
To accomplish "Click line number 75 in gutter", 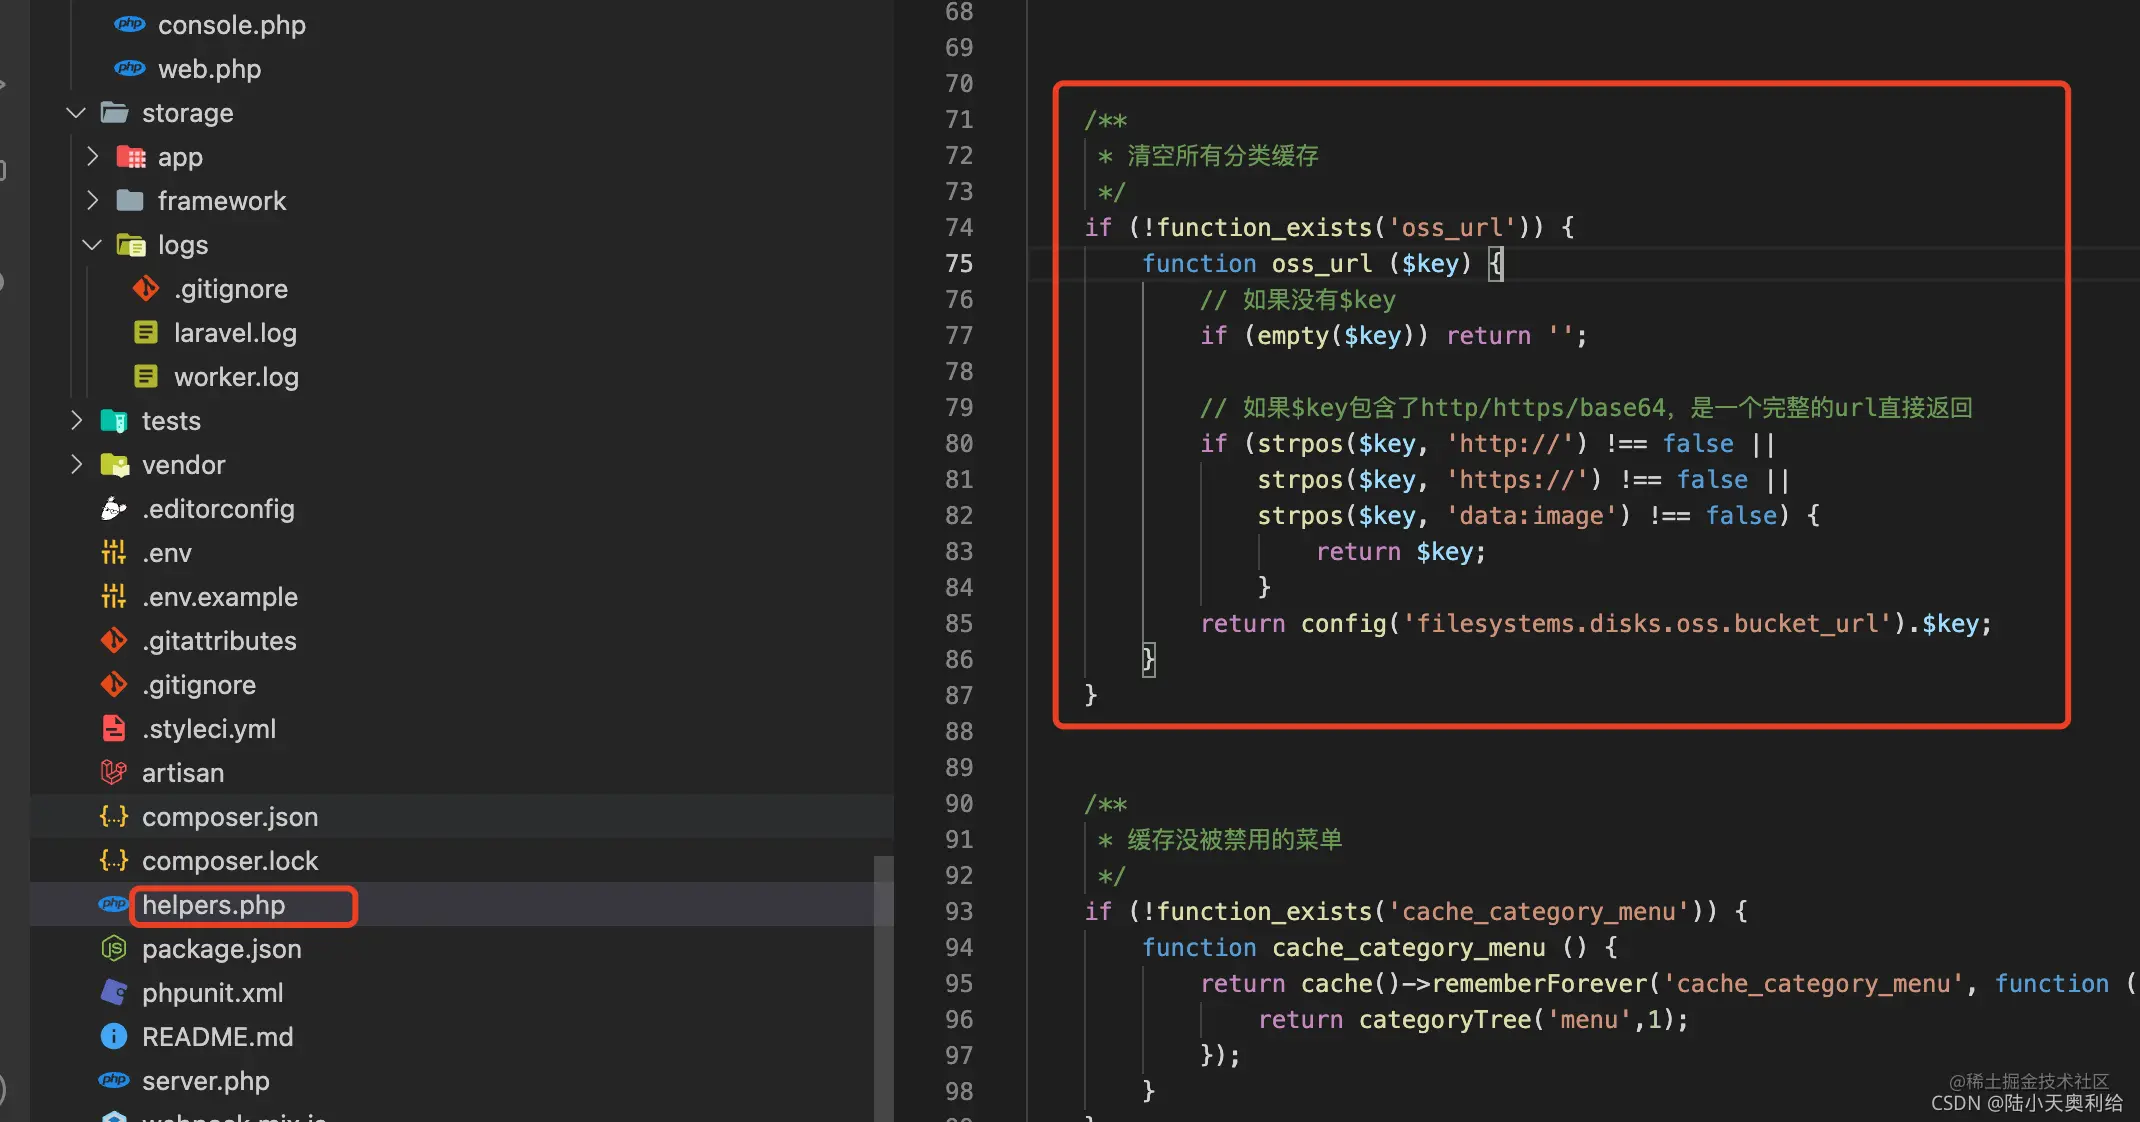I will 959,263.
